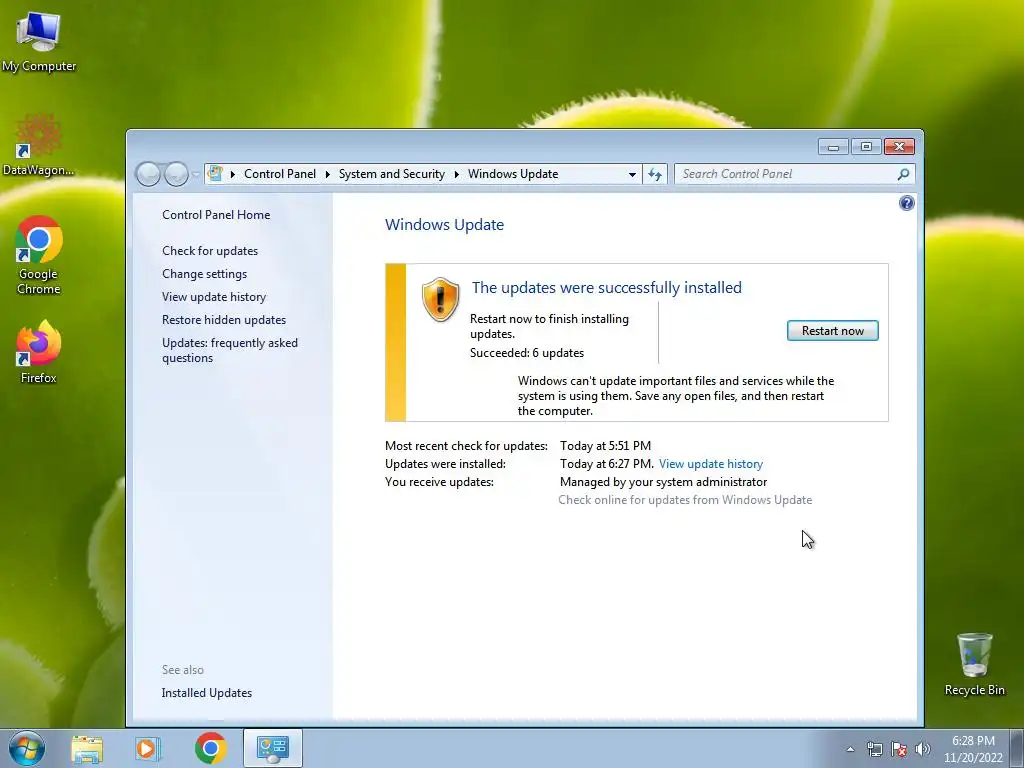Viewport: 1024px width, 768px height.
Task: Go to Control Panel Home
Action: [216, 215]
